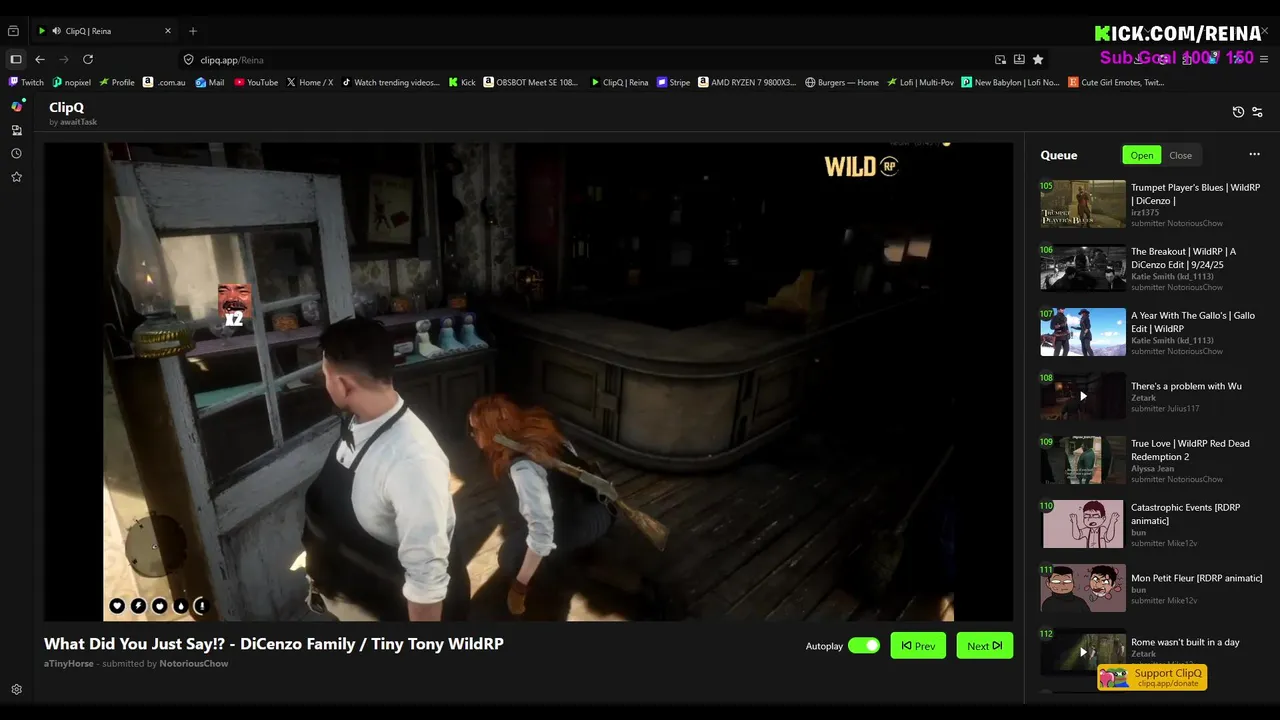Open Burgers — Home bookmark
The height and width of the screenshot is (720, 1280).
click(841, 83)
